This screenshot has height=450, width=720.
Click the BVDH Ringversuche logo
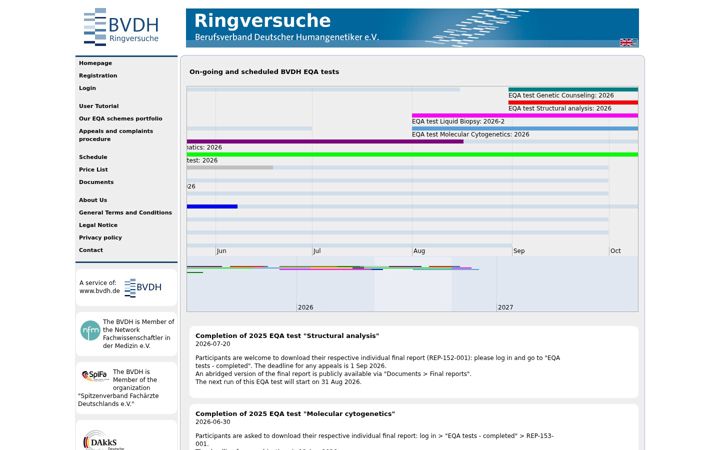point(121,27)
